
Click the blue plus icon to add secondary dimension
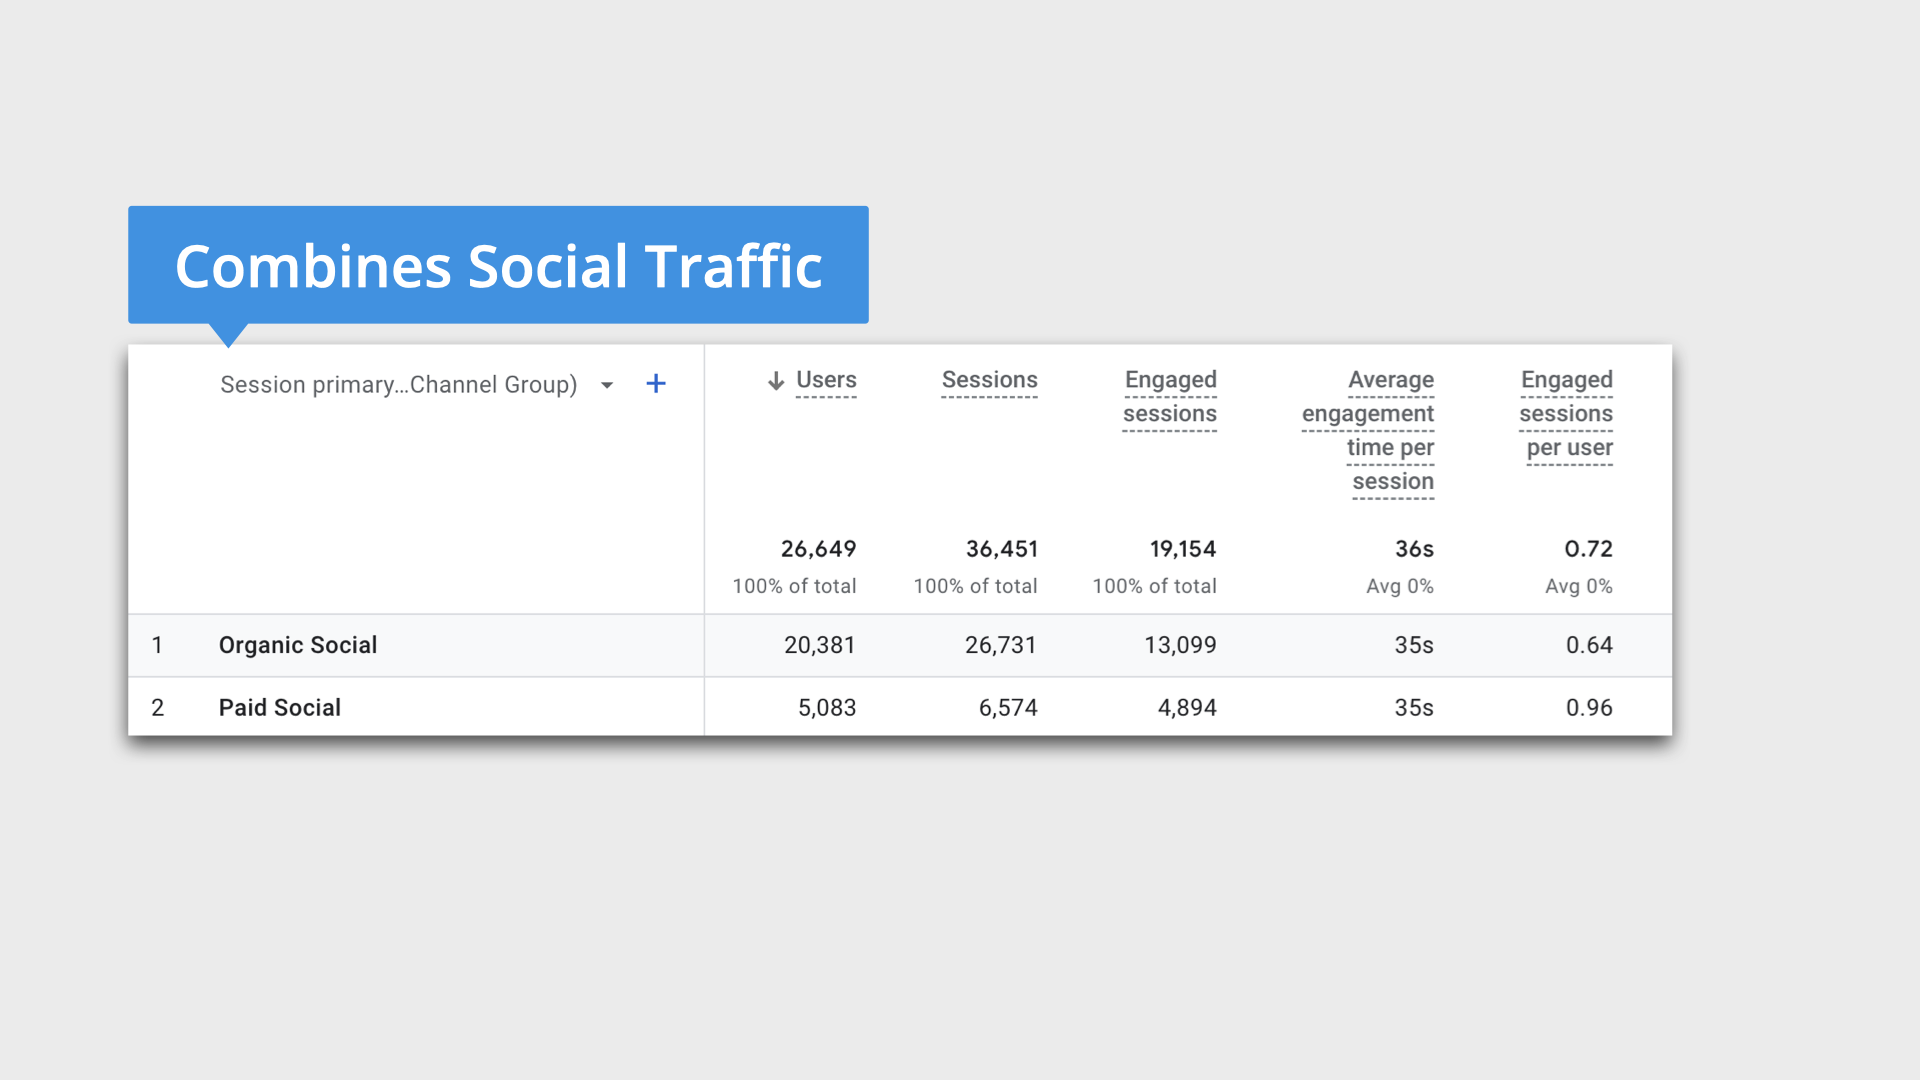656,383
